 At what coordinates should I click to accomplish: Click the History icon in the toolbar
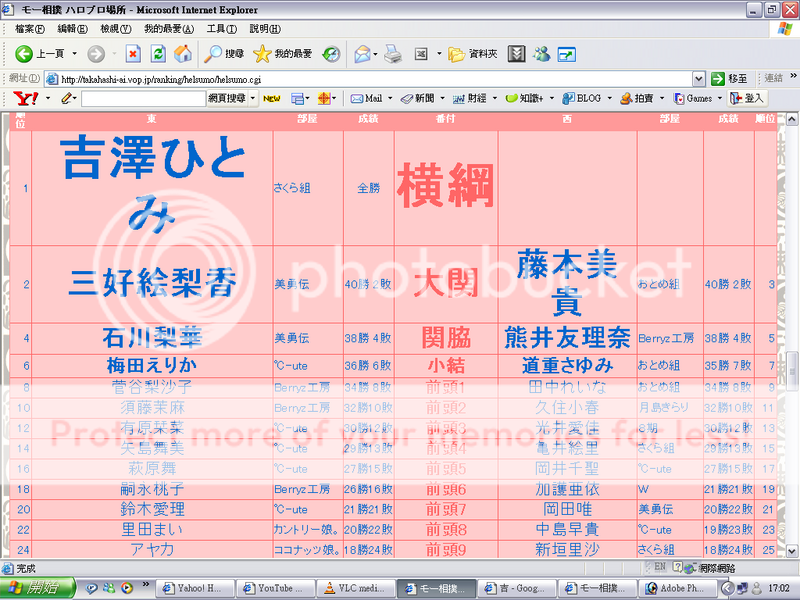coord(330,53)
